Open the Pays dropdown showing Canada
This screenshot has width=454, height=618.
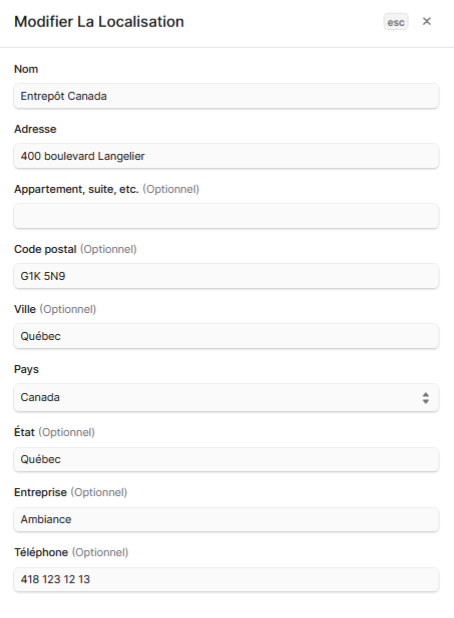[226, 397]
